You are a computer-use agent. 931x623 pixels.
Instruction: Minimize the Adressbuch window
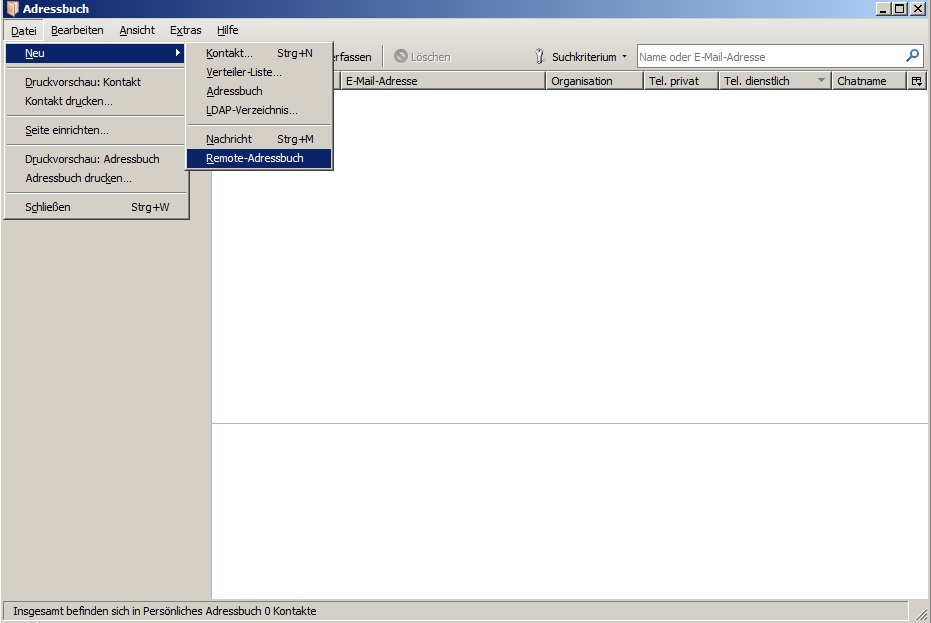click(884, 9)
